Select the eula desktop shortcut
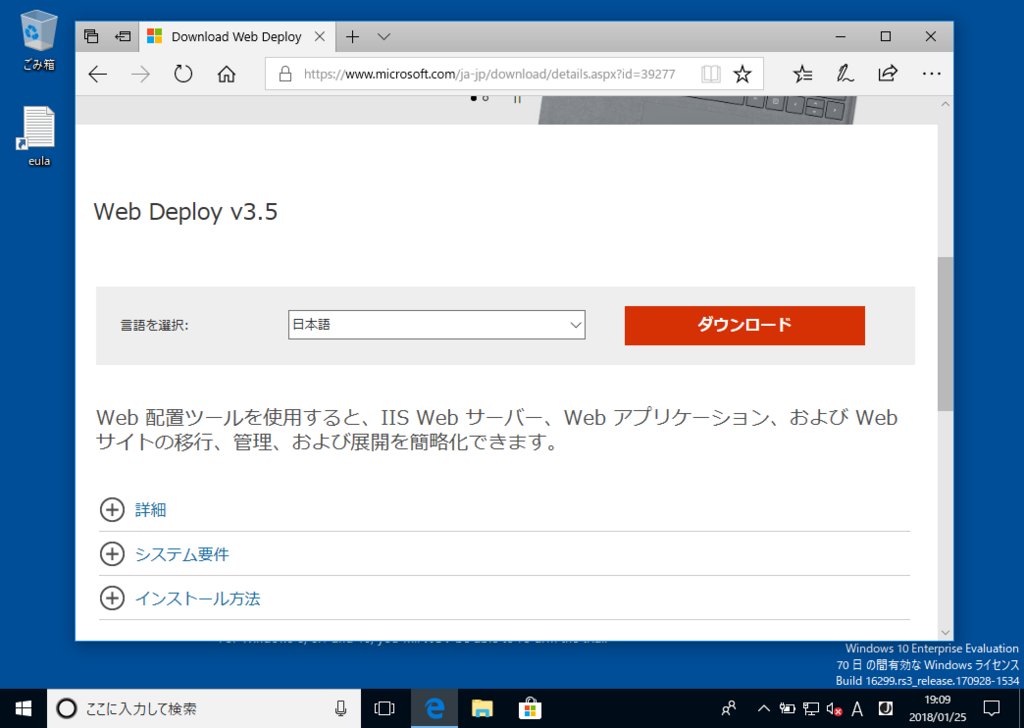Viewport: 1024px width, 728px height. 39,136
